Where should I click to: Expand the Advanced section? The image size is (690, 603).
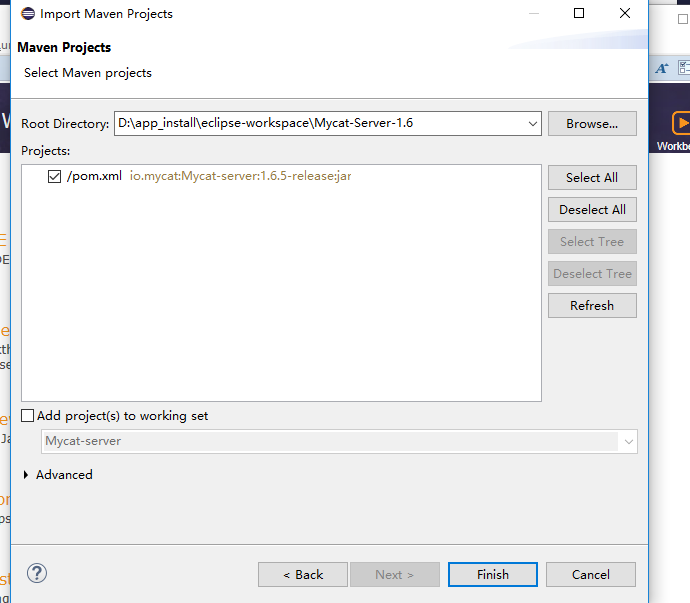pyautogui.click(x=26, y=475)
